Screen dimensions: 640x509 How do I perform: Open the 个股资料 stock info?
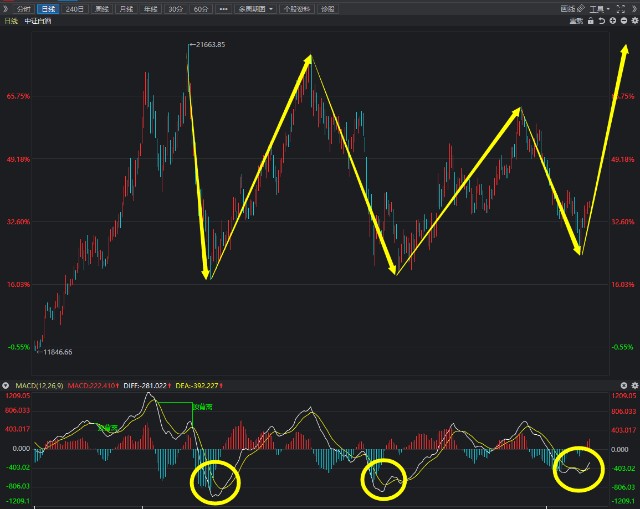tap(296, 8)
